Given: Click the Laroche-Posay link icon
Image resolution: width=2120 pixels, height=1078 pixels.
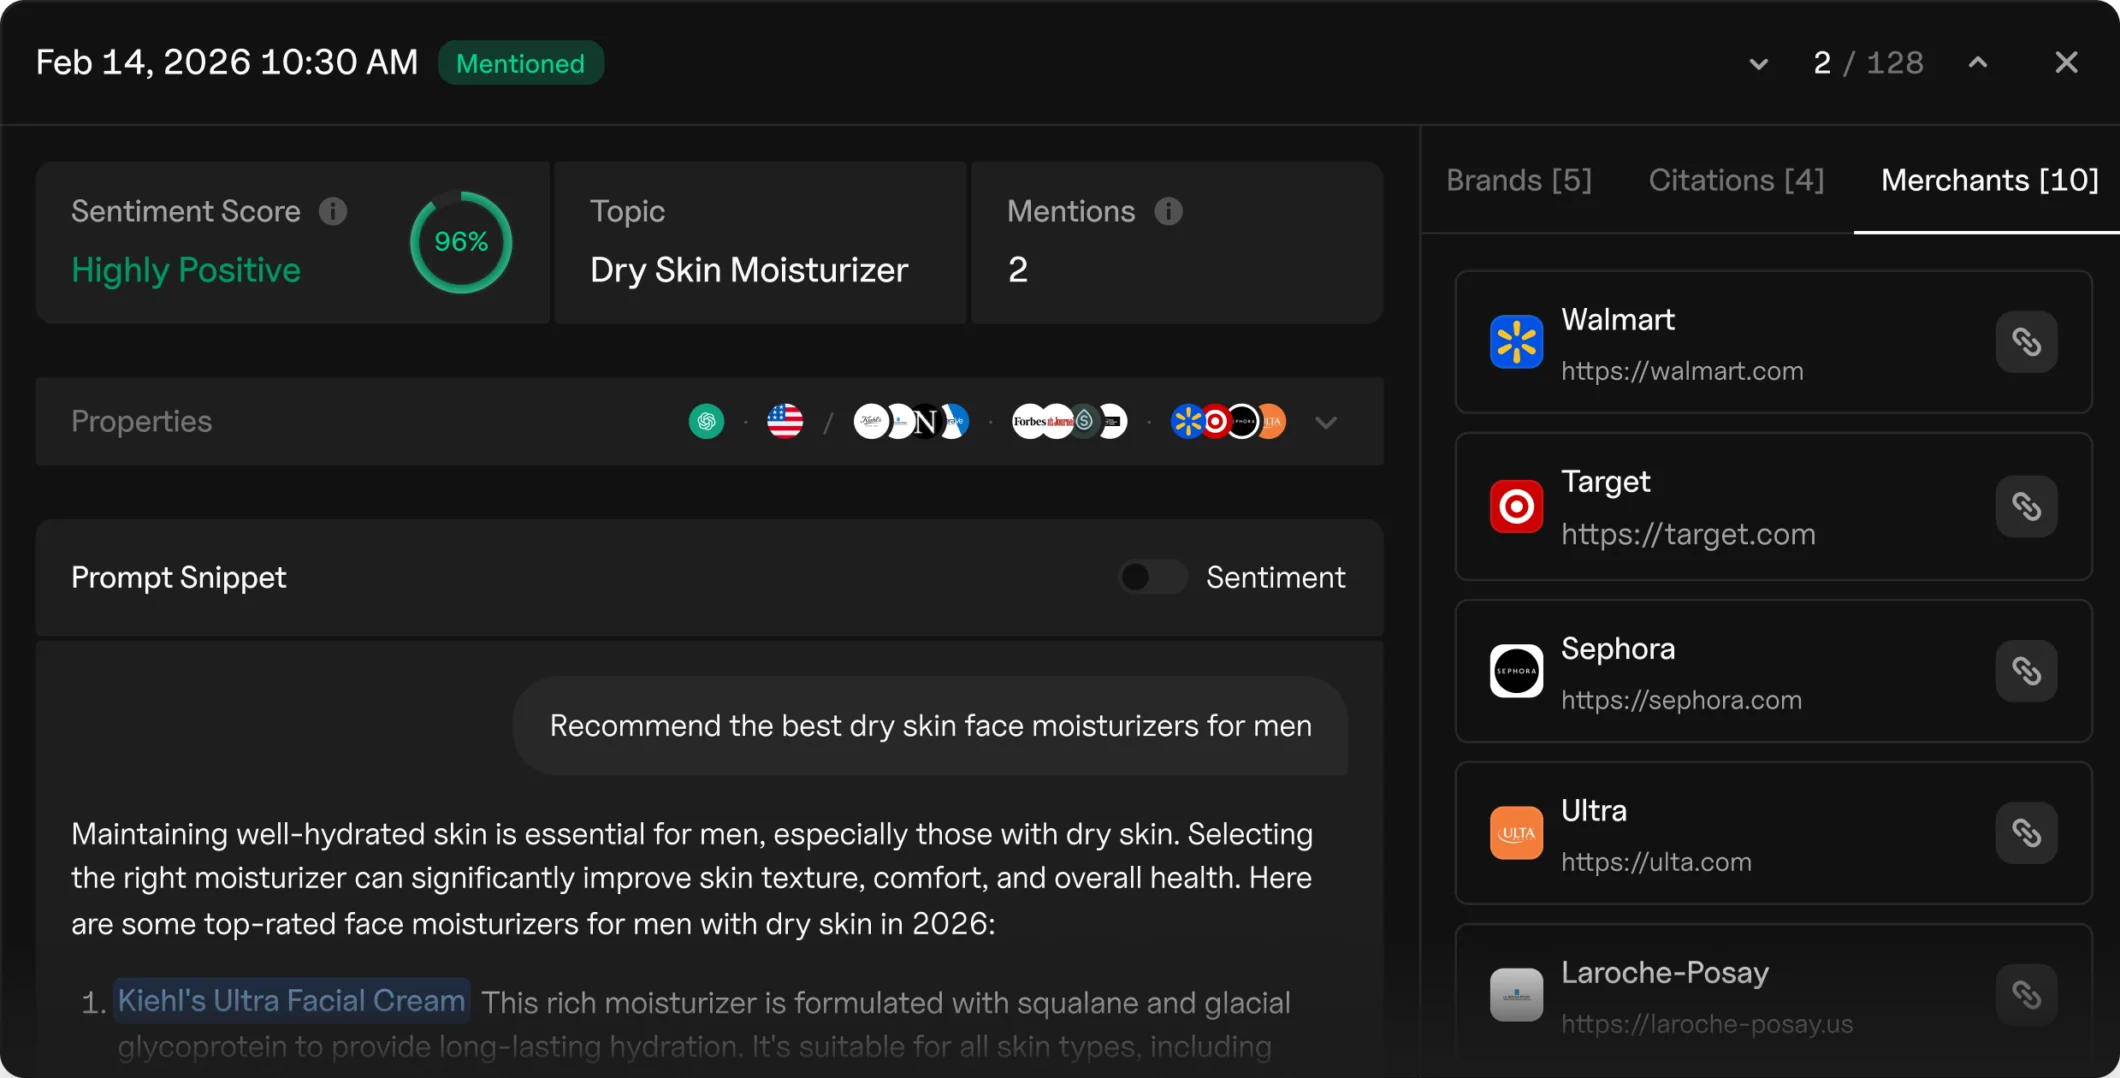Looking at the screenshot, I should click(2026, 995).
